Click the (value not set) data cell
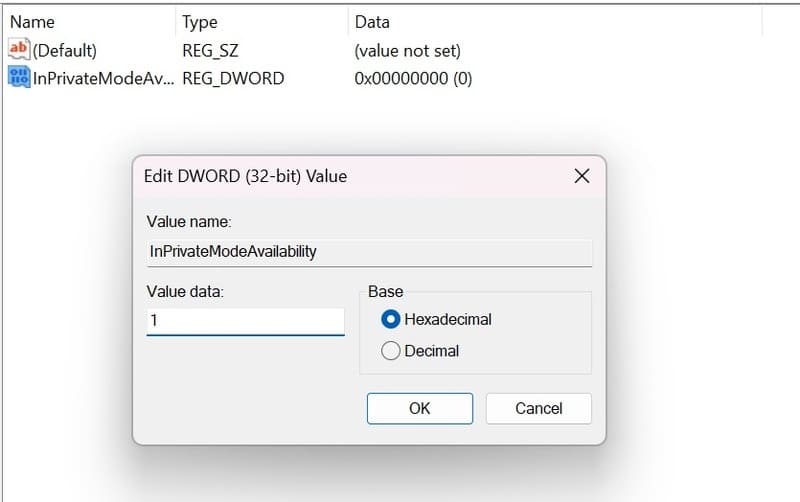Viewport: 800px width, 502px height. click(408, 51)
